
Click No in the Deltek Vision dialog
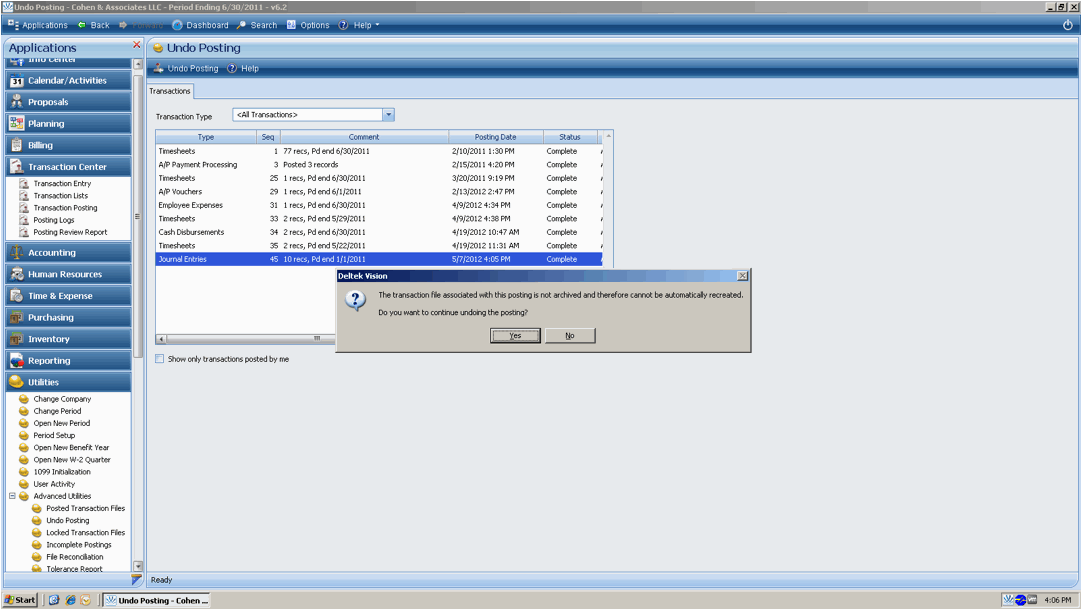coord(570,336)
